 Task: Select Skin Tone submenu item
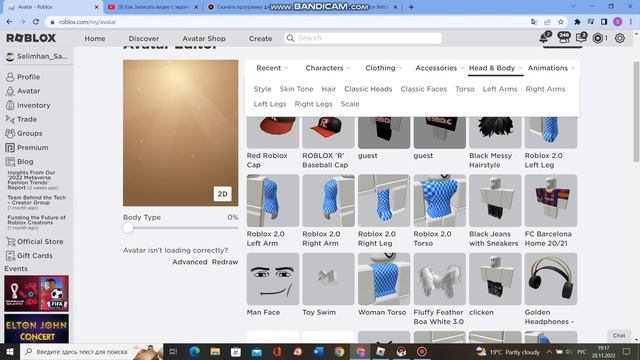pyautogui.click(x=296, y=89)
